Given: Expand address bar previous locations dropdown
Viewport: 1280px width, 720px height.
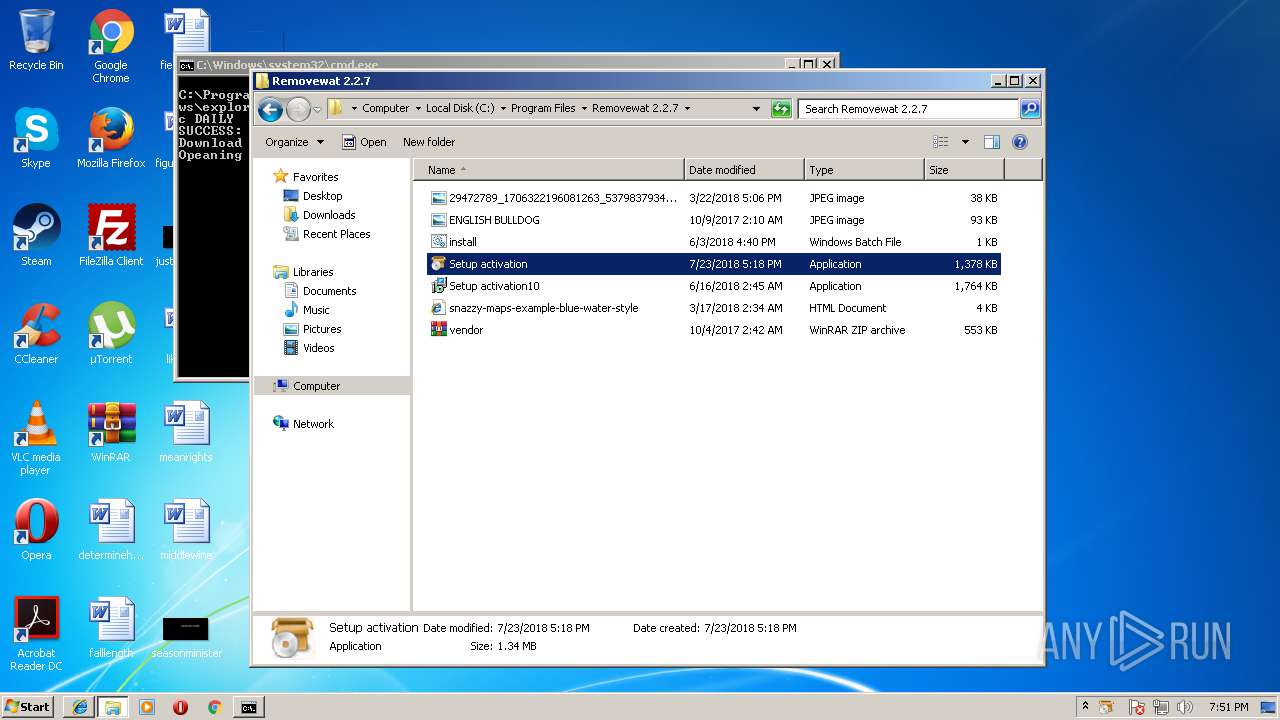Looking at the screenshot, I should pos(756,109).
